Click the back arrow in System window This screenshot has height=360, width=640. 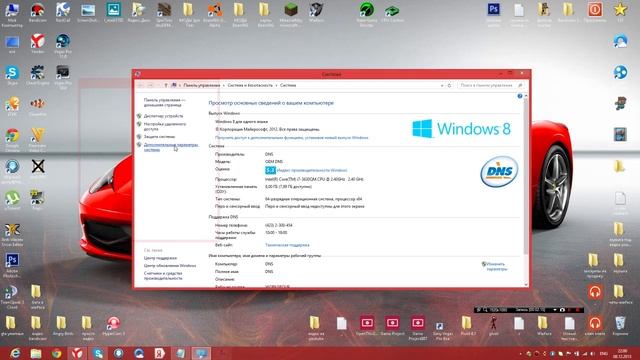tap(141, 85)
